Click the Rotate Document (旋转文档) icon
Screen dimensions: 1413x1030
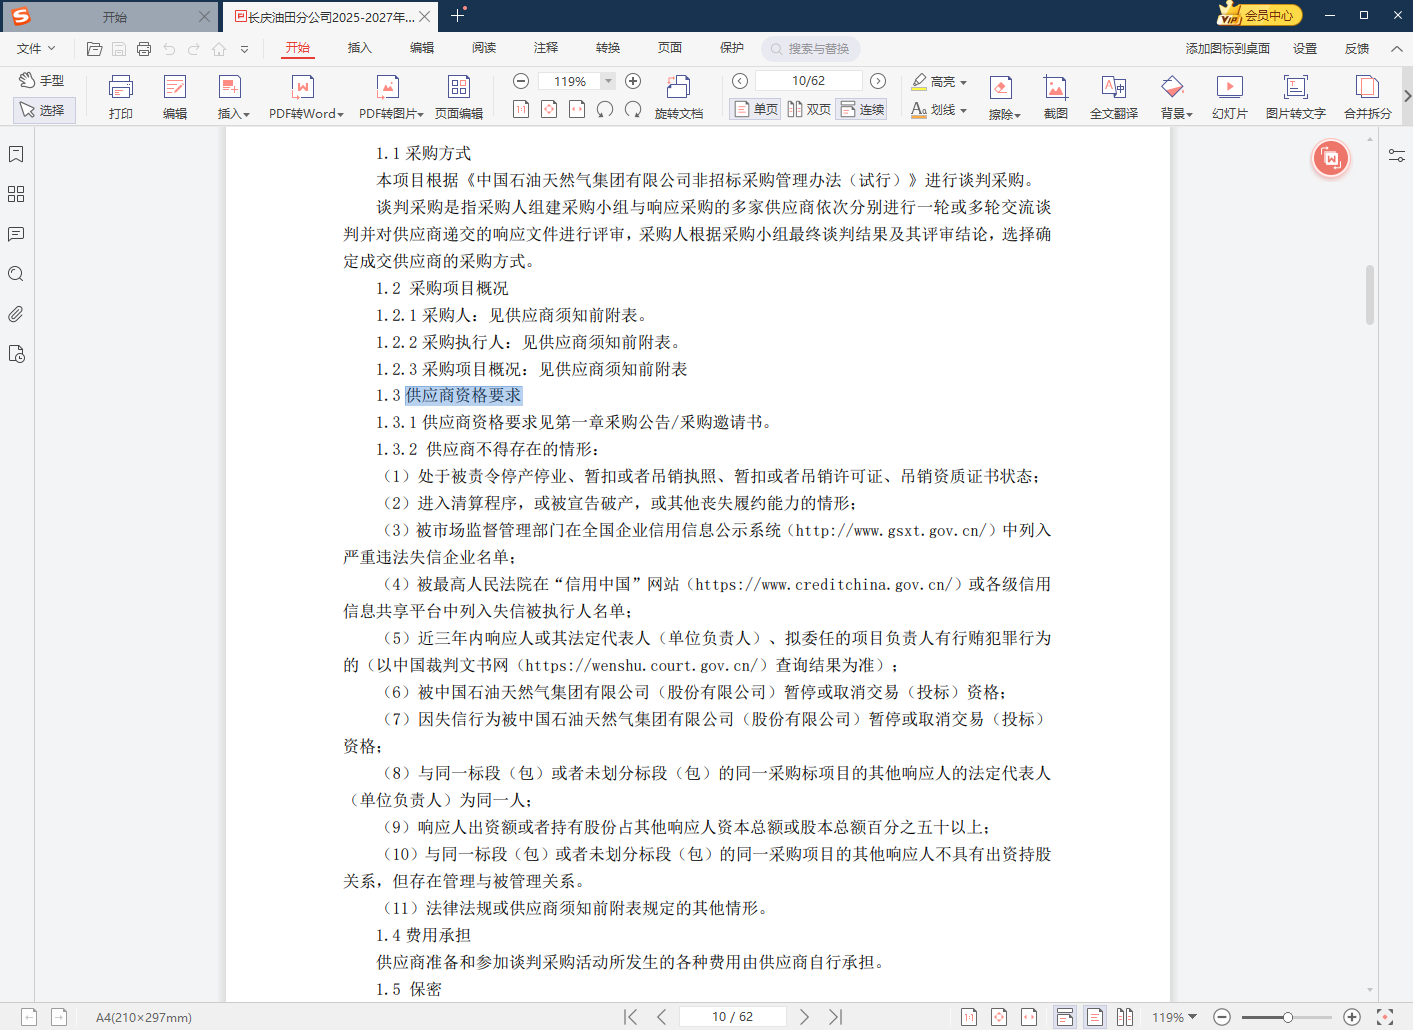tap(679, 87)
